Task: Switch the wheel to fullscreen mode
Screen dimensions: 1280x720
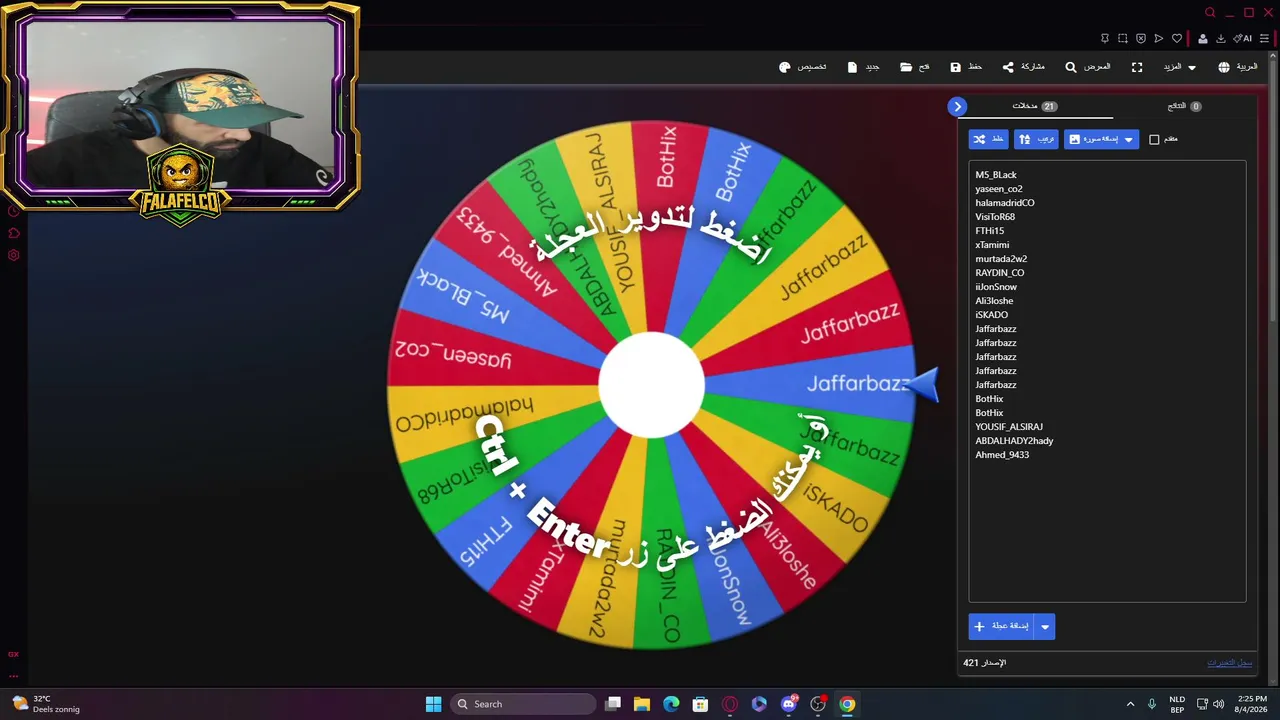Action: click(1137, 67)
